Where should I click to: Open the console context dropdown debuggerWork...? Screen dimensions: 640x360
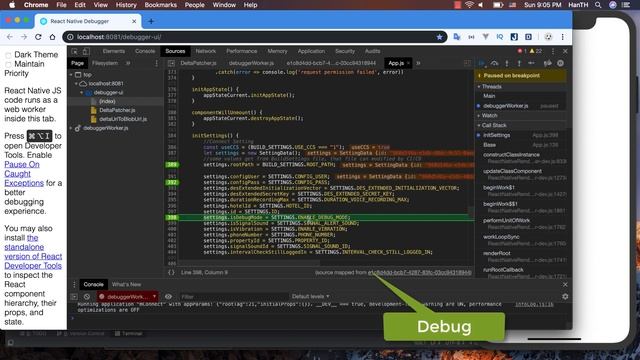128,297
